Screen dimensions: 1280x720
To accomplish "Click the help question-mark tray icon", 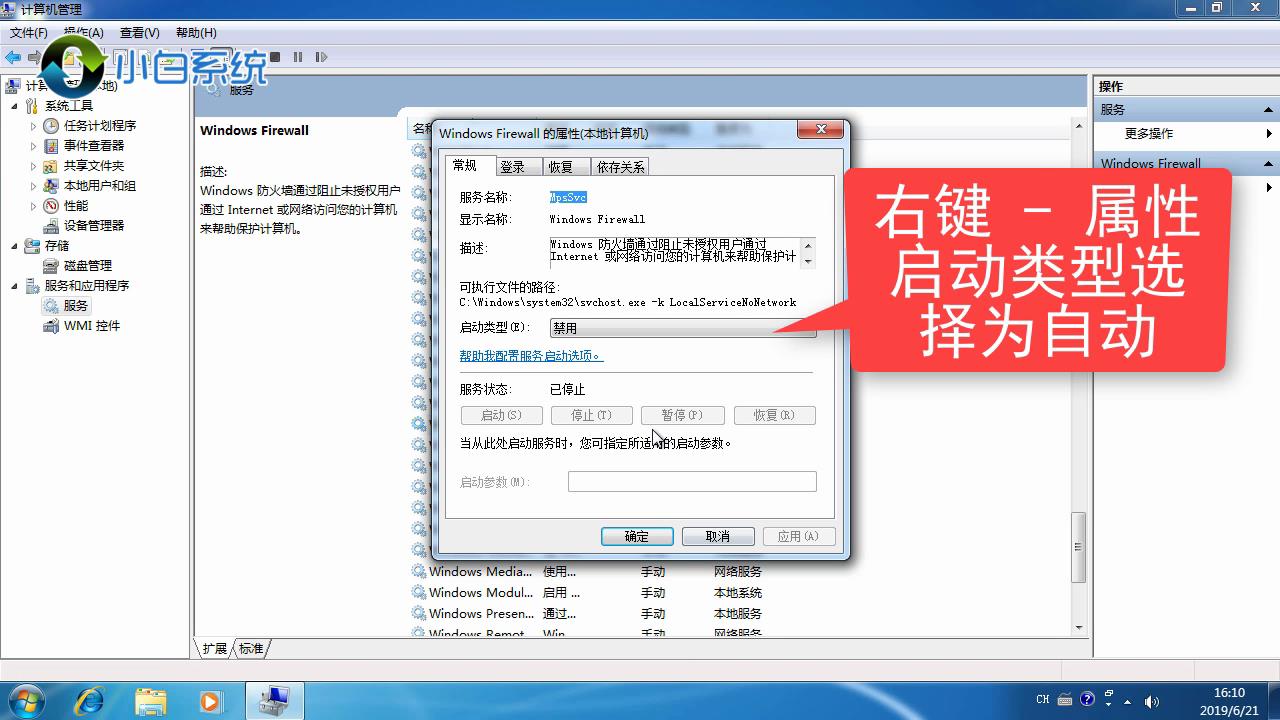I will point(1087,700).
